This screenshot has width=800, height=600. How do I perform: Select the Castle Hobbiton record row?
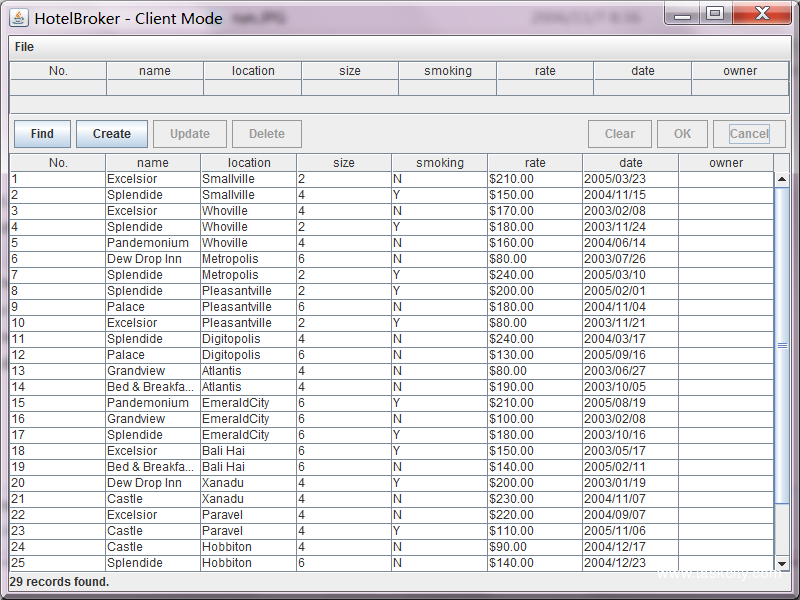(x=150, y=547)
